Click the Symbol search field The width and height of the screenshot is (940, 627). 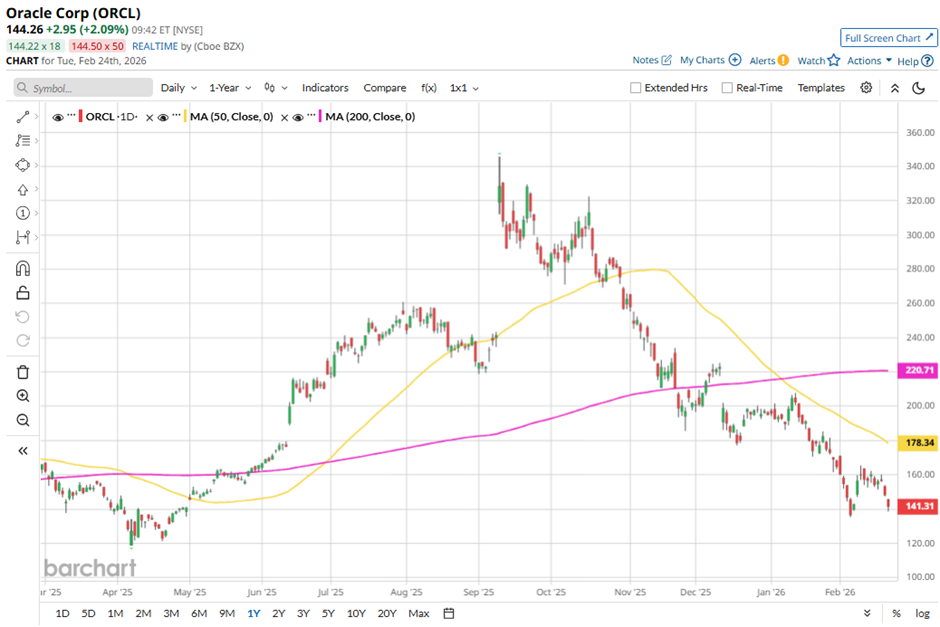[x=80, y=88]
